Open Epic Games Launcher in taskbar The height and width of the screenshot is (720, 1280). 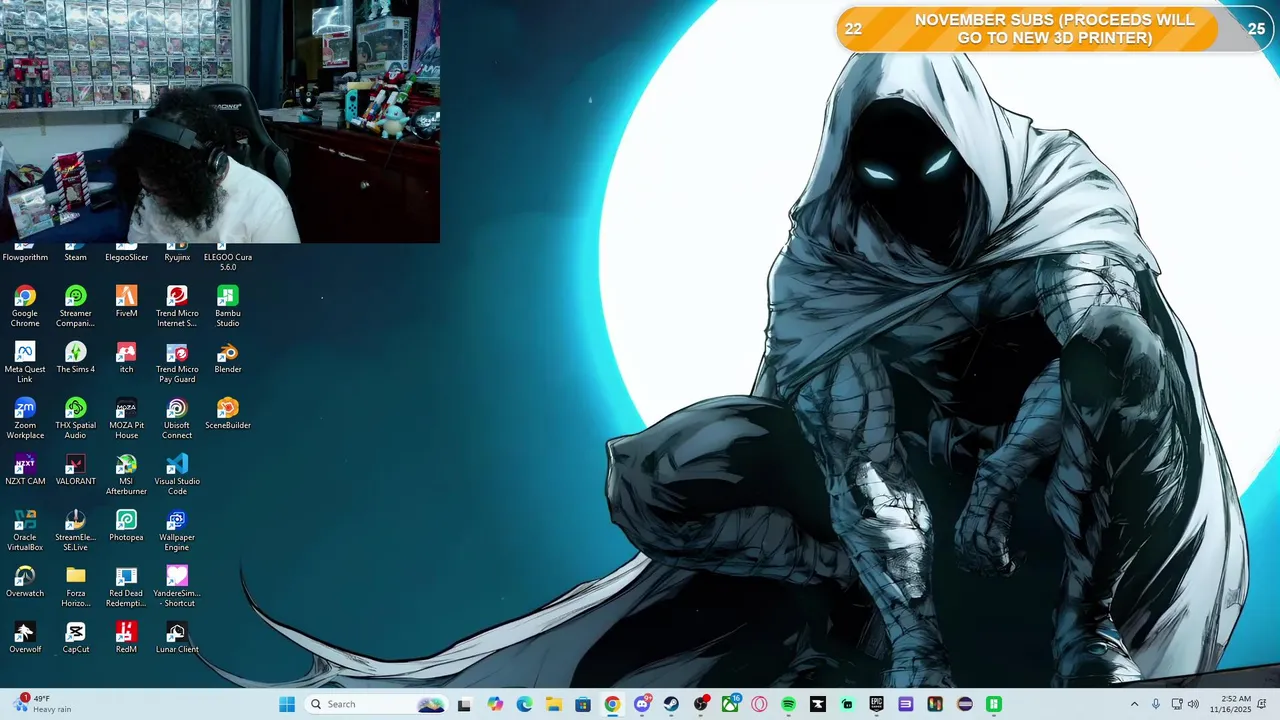pos(876,704)
